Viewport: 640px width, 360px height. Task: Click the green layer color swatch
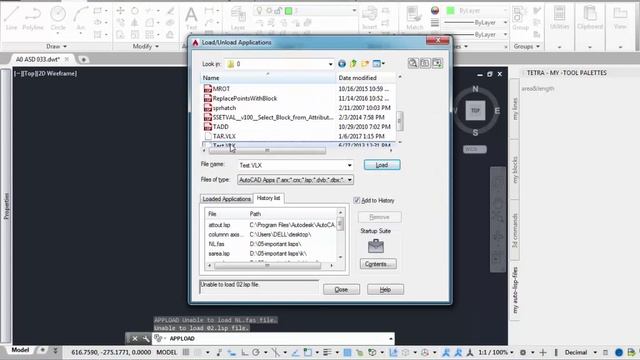click(x=289, y=11)
